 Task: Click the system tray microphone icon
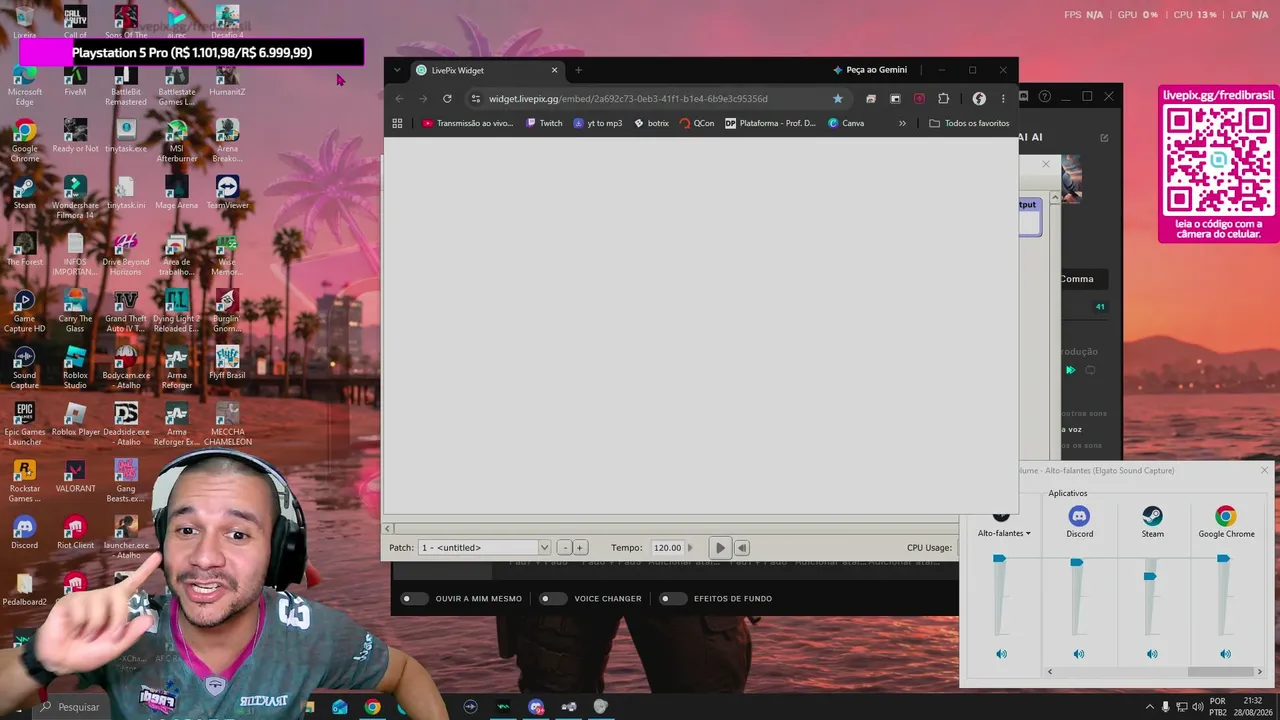coord(1166,707)
